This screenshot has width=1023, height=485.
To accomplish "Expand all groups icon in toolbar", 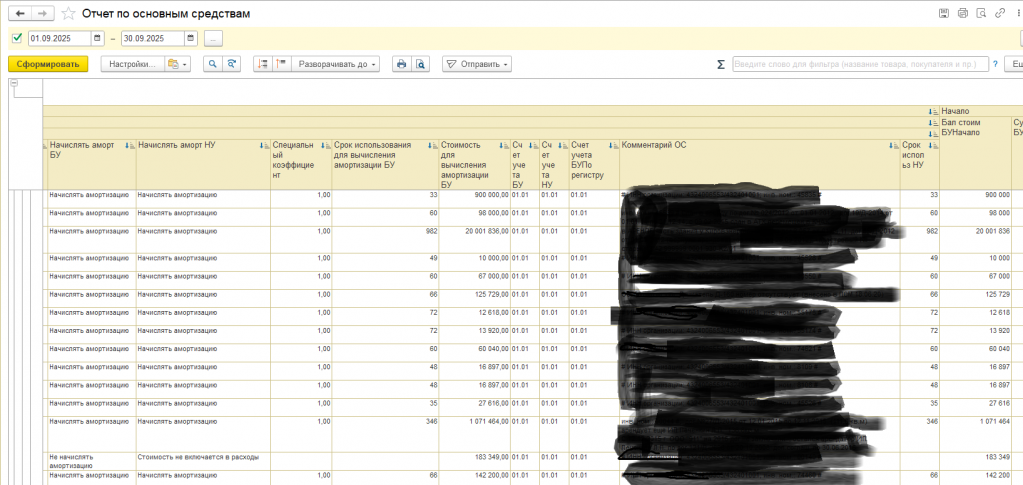I will (x=281, y=64).
